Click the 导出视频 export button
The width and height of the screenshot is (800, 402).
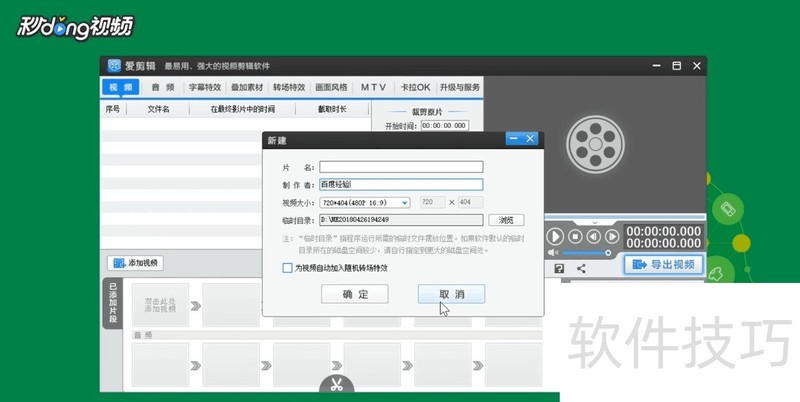click(664, 265)
